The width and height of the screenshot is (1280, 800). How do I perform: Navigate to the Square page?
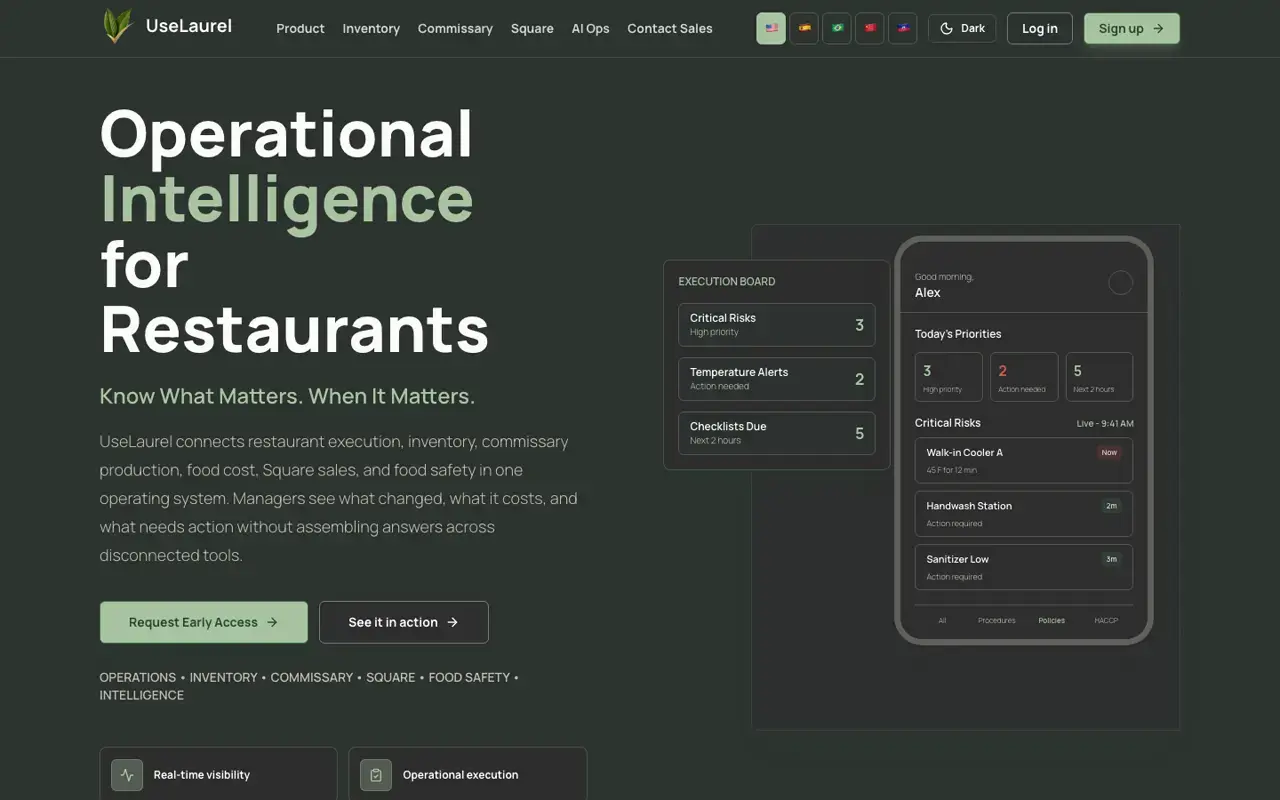(x=532, y=28)
